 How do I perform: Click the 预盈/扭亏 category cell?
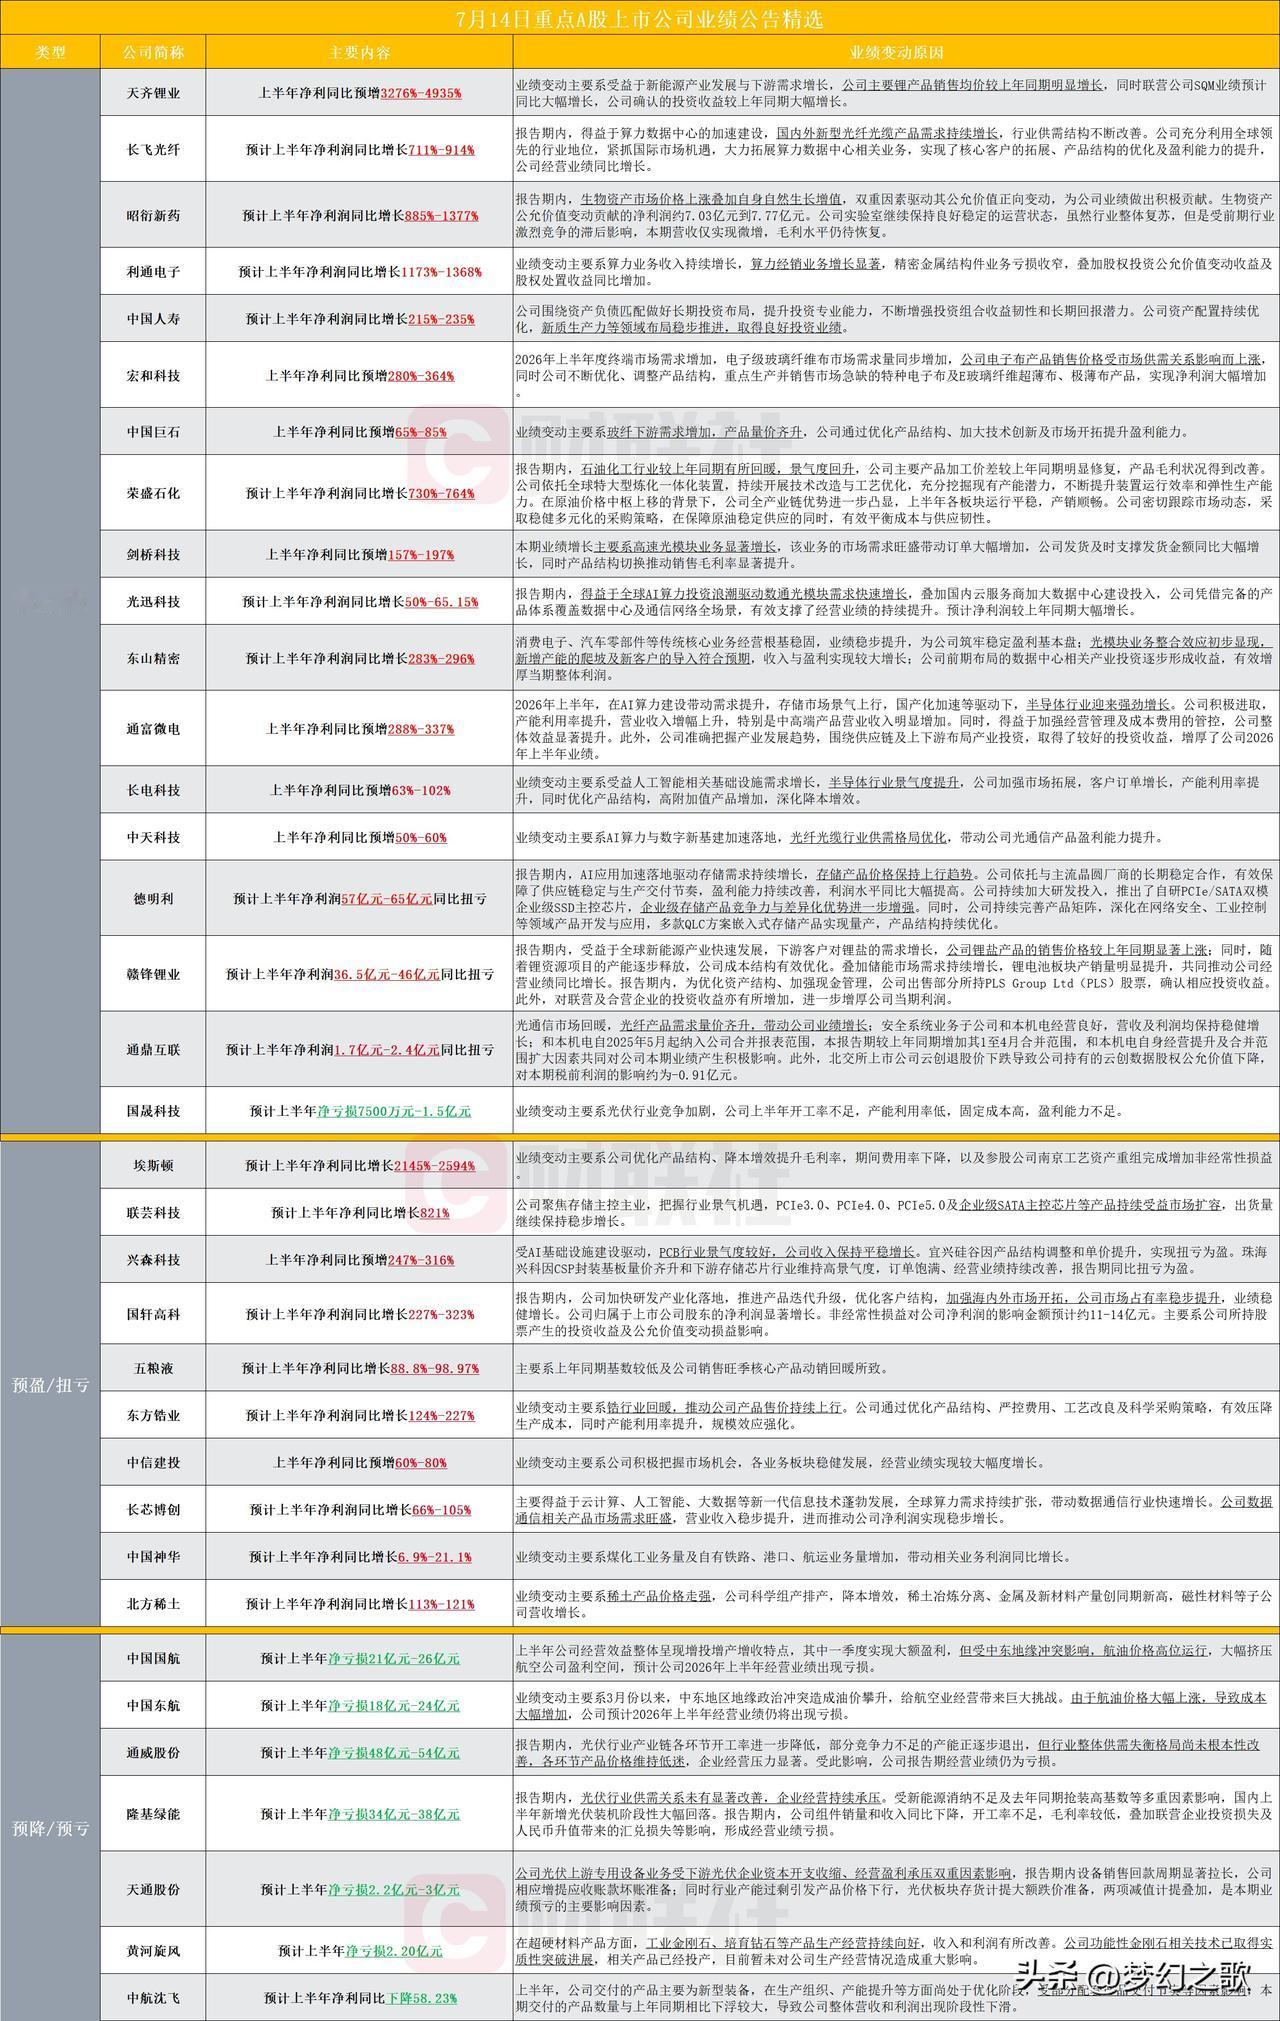[x=50, y=1385]
